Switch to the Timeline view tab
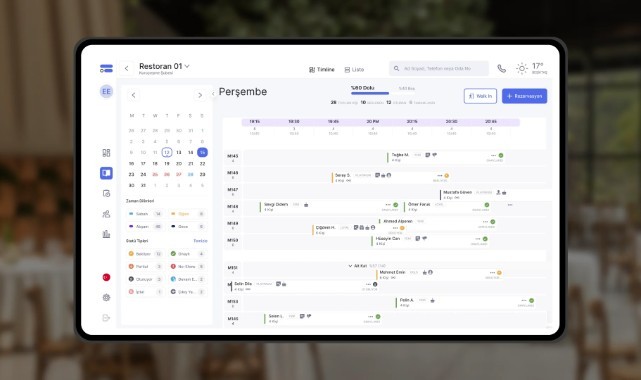This screenshot has height=380, width=641. (x=322, y=69)
